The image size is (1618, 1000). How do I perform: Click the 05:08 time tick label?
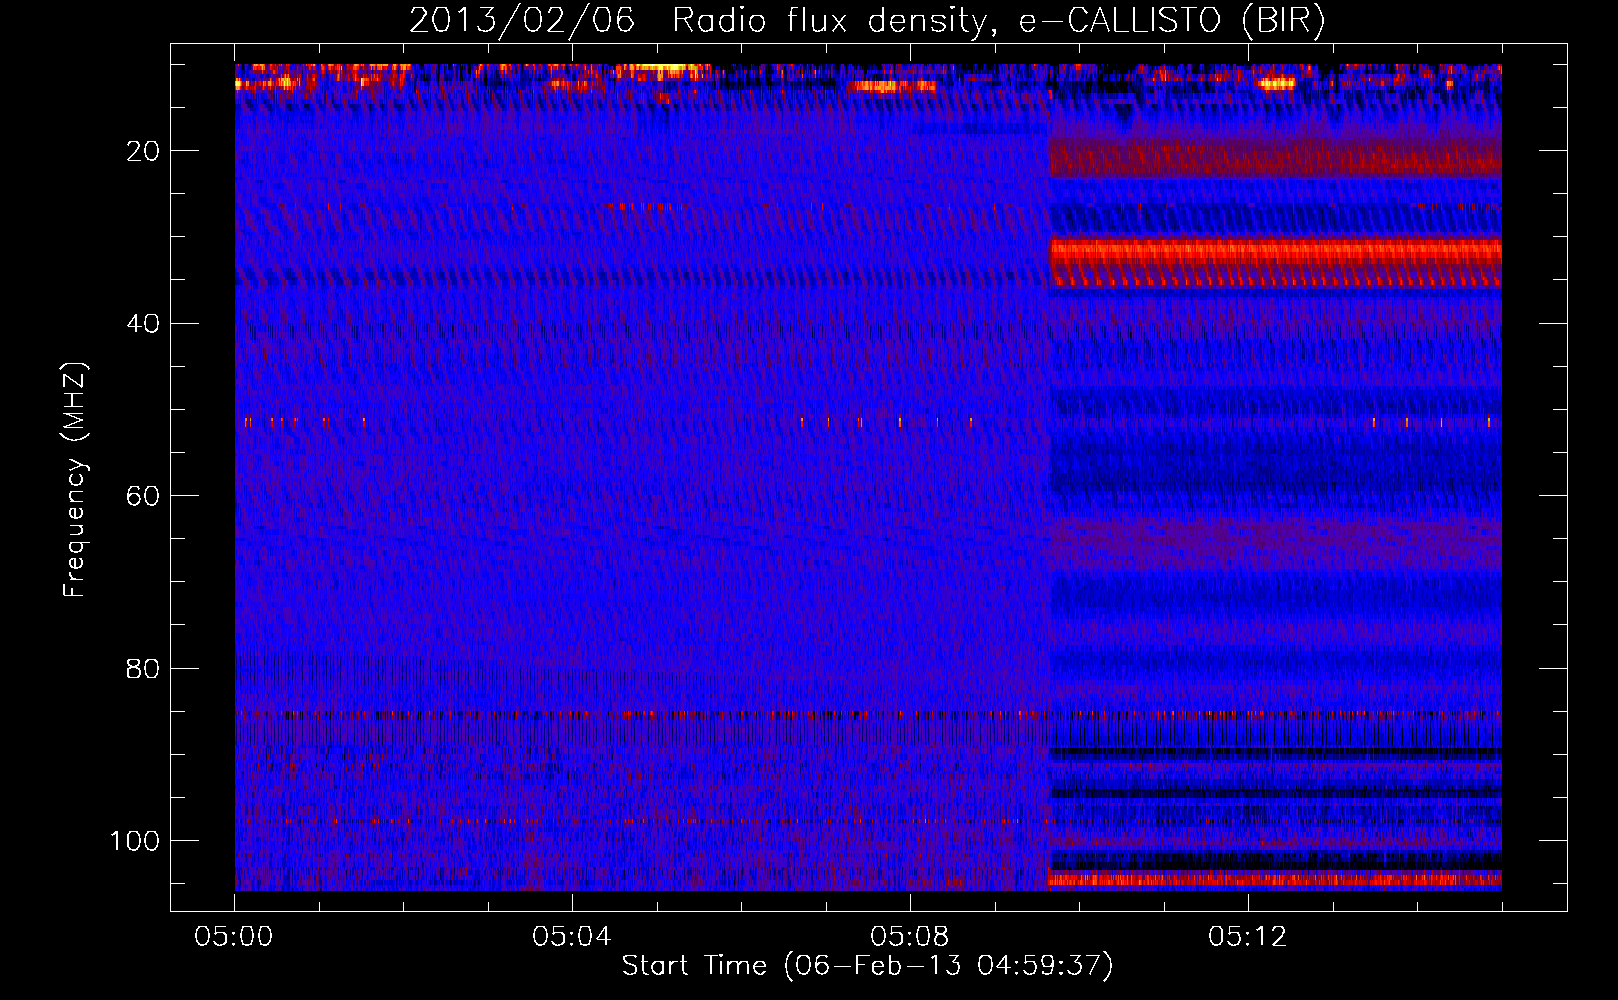click(x=910, y=936)
